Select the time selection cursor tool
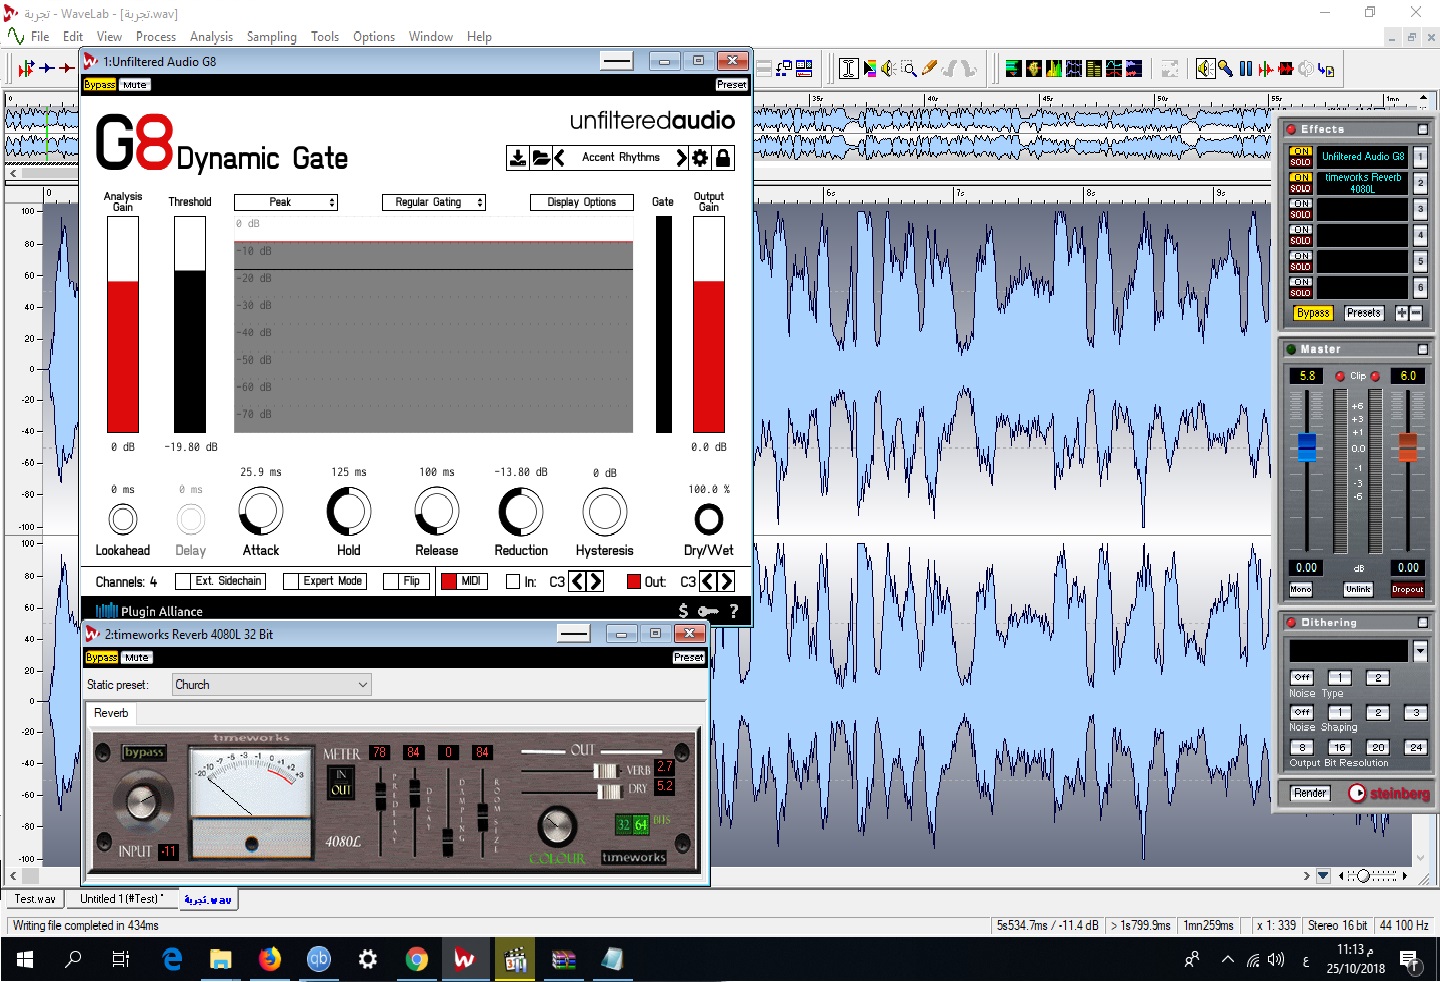The height and width of the screenshot is (982, 1440). 849,68
